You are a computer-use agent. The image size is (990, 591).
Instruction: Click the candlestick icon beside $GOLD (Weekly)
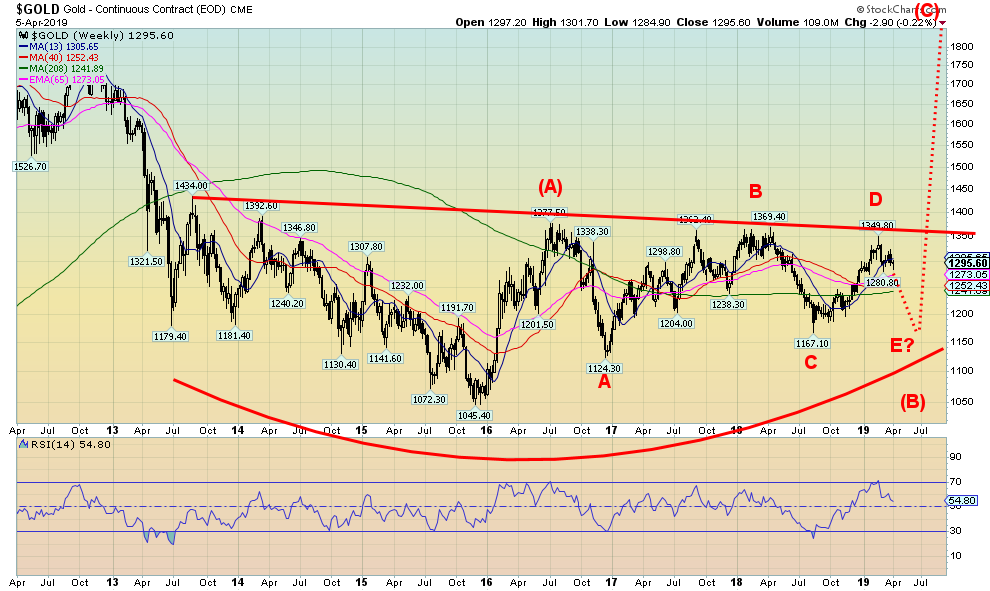tap(22, 34)
